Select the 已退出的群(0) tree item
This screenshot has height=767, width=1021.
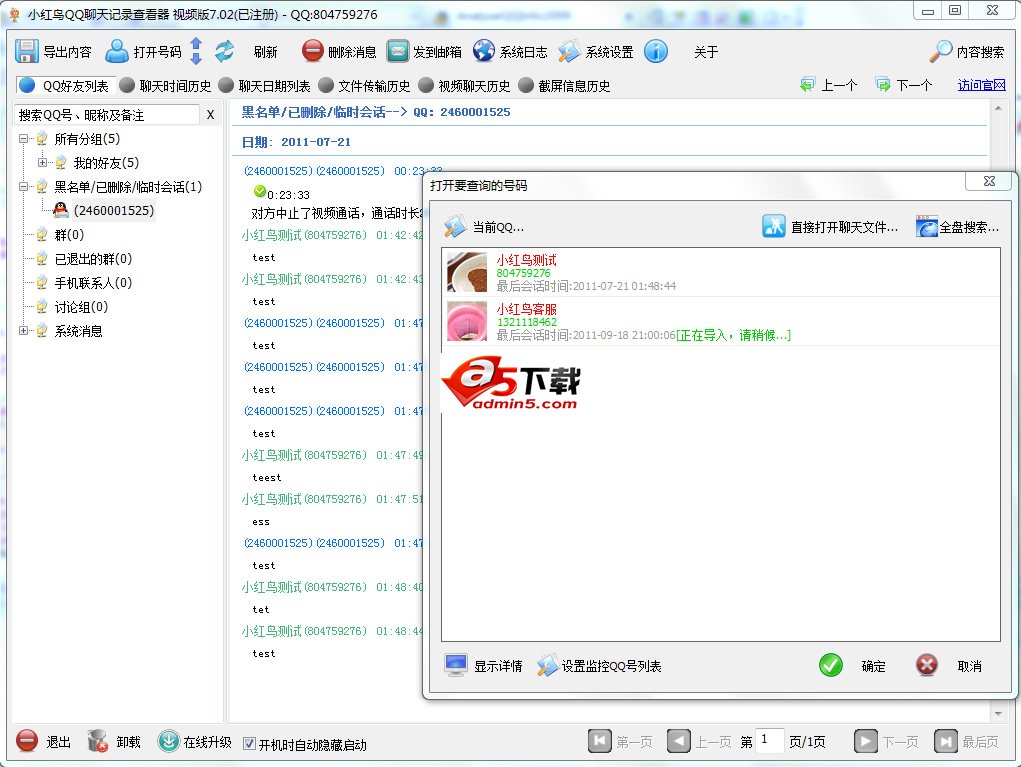93,259
